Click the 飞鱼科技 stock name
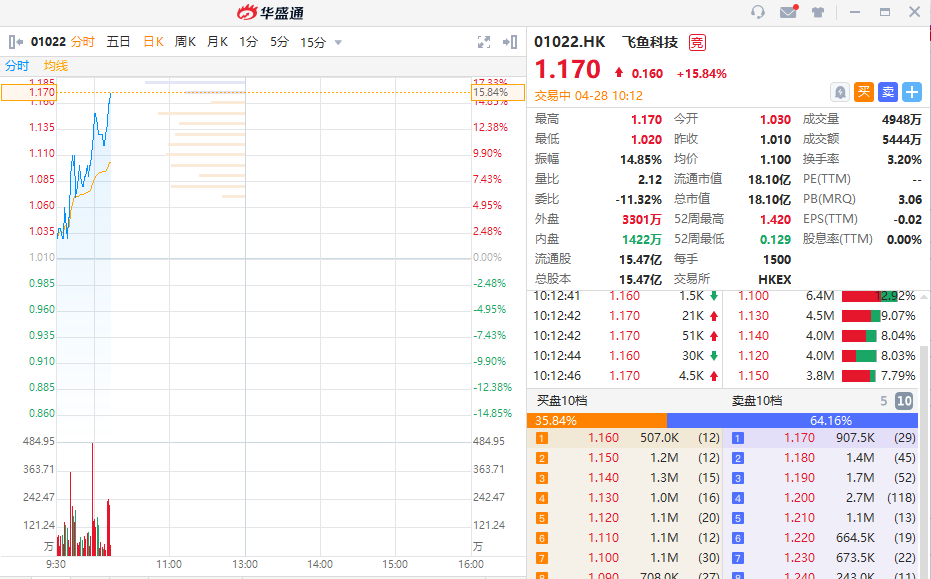931x579 pixels. click(650, 42)
